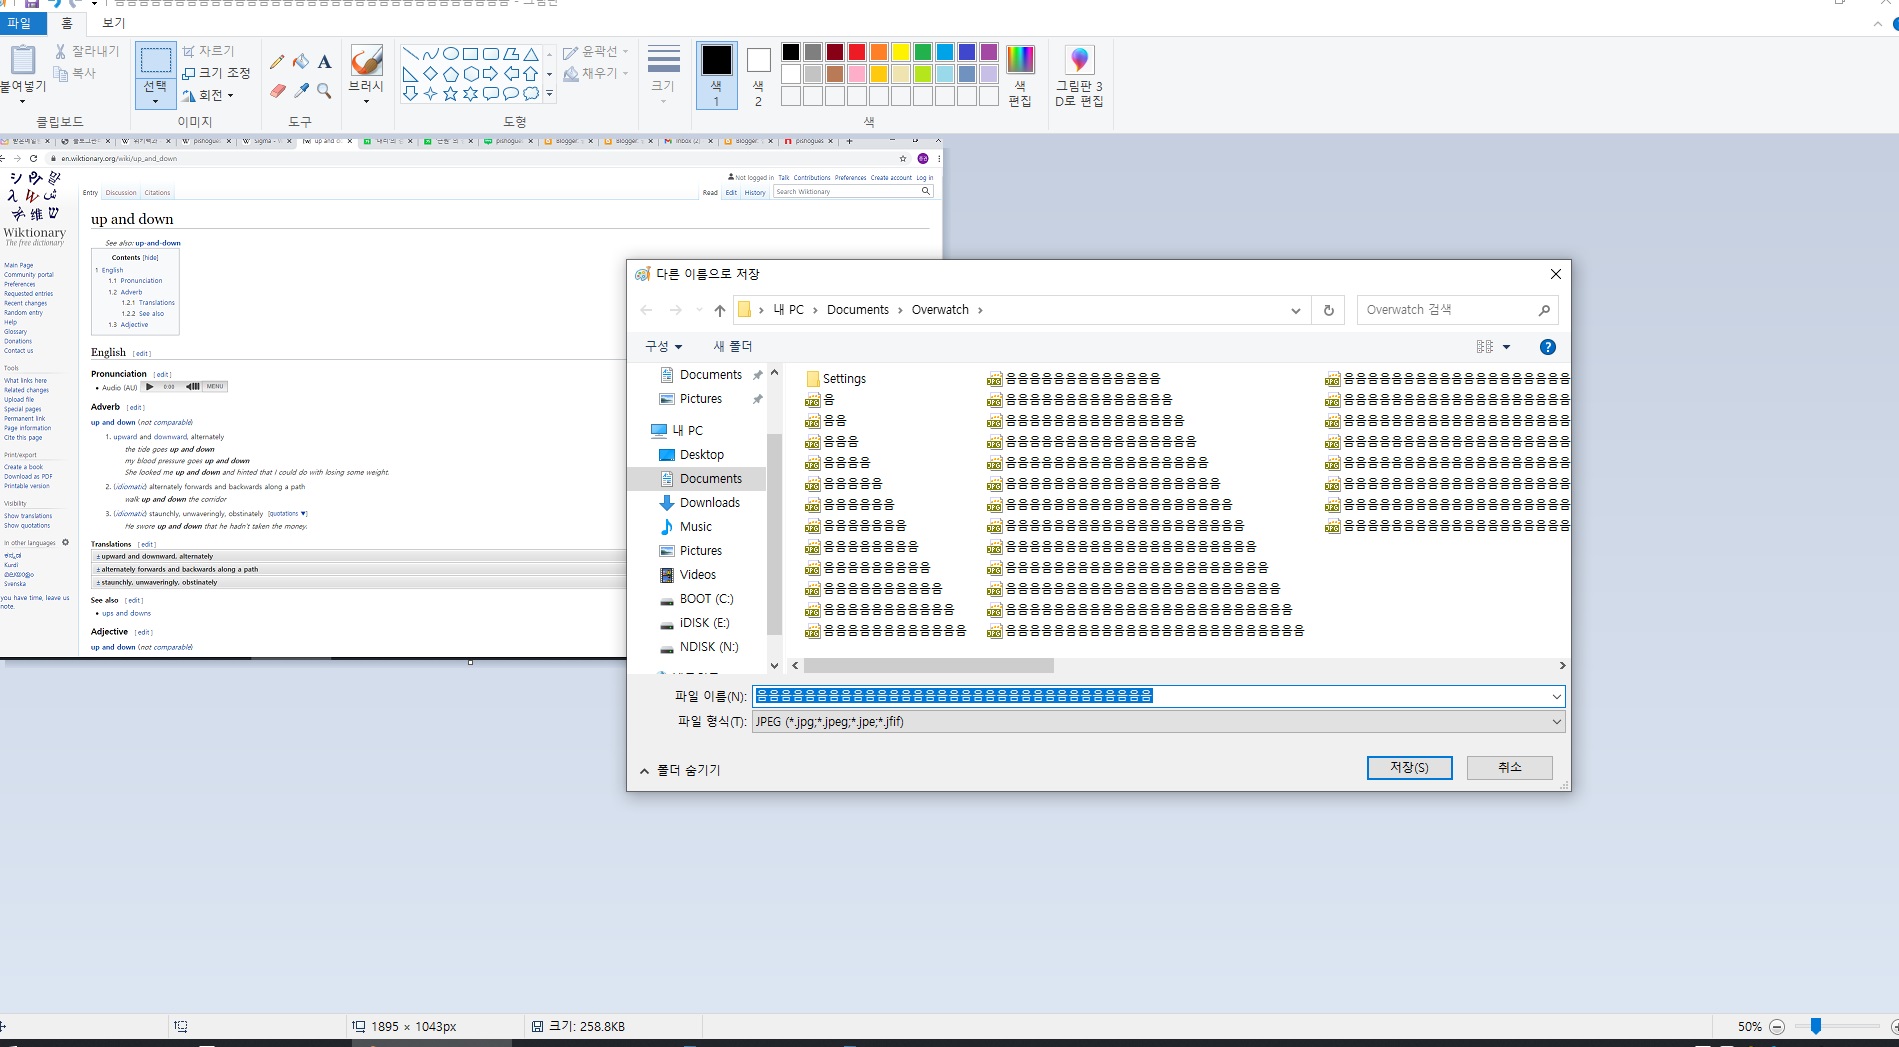Open the File ribbon tab
Viewport: 1899px width, 1047px height.
20,22
